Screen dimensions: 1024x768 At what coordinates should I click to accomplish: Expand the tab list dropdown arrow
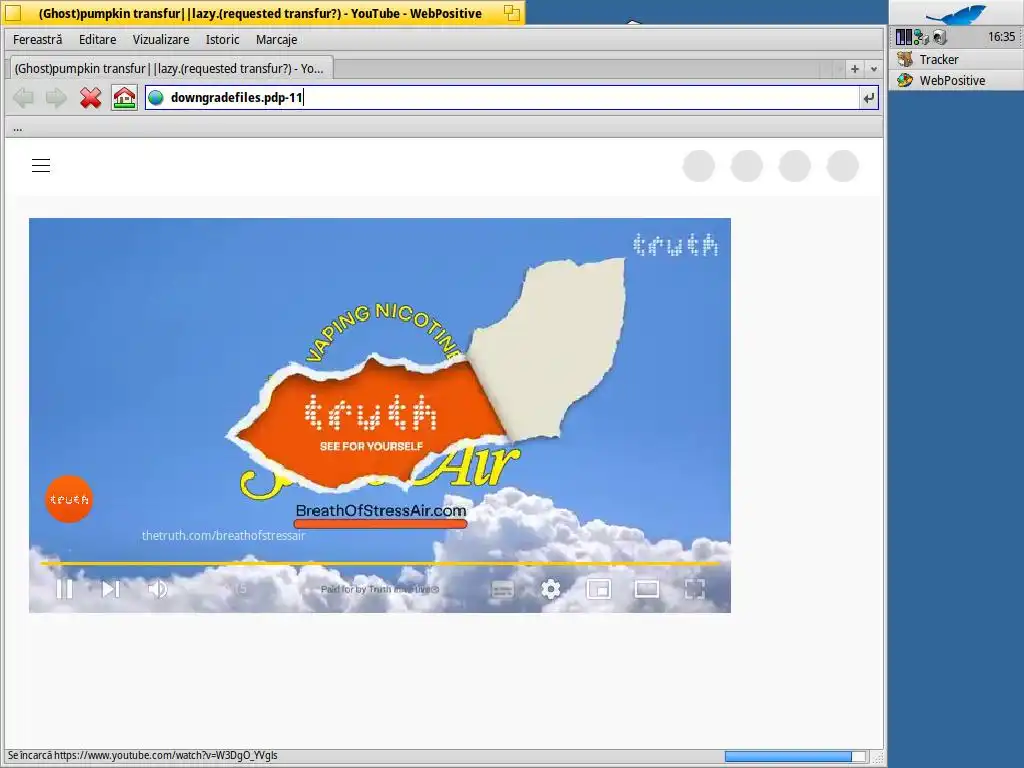tap(874, 69)
